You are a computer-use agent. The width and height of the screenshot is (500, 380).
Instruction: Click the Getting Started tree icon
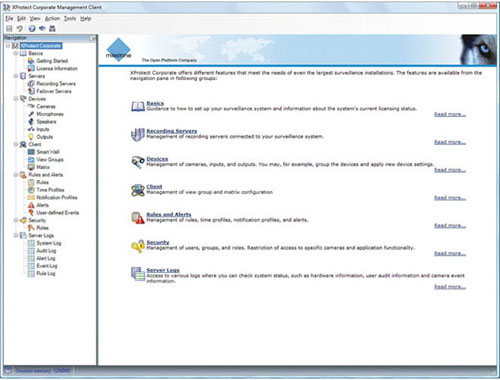tap(31, 61)
